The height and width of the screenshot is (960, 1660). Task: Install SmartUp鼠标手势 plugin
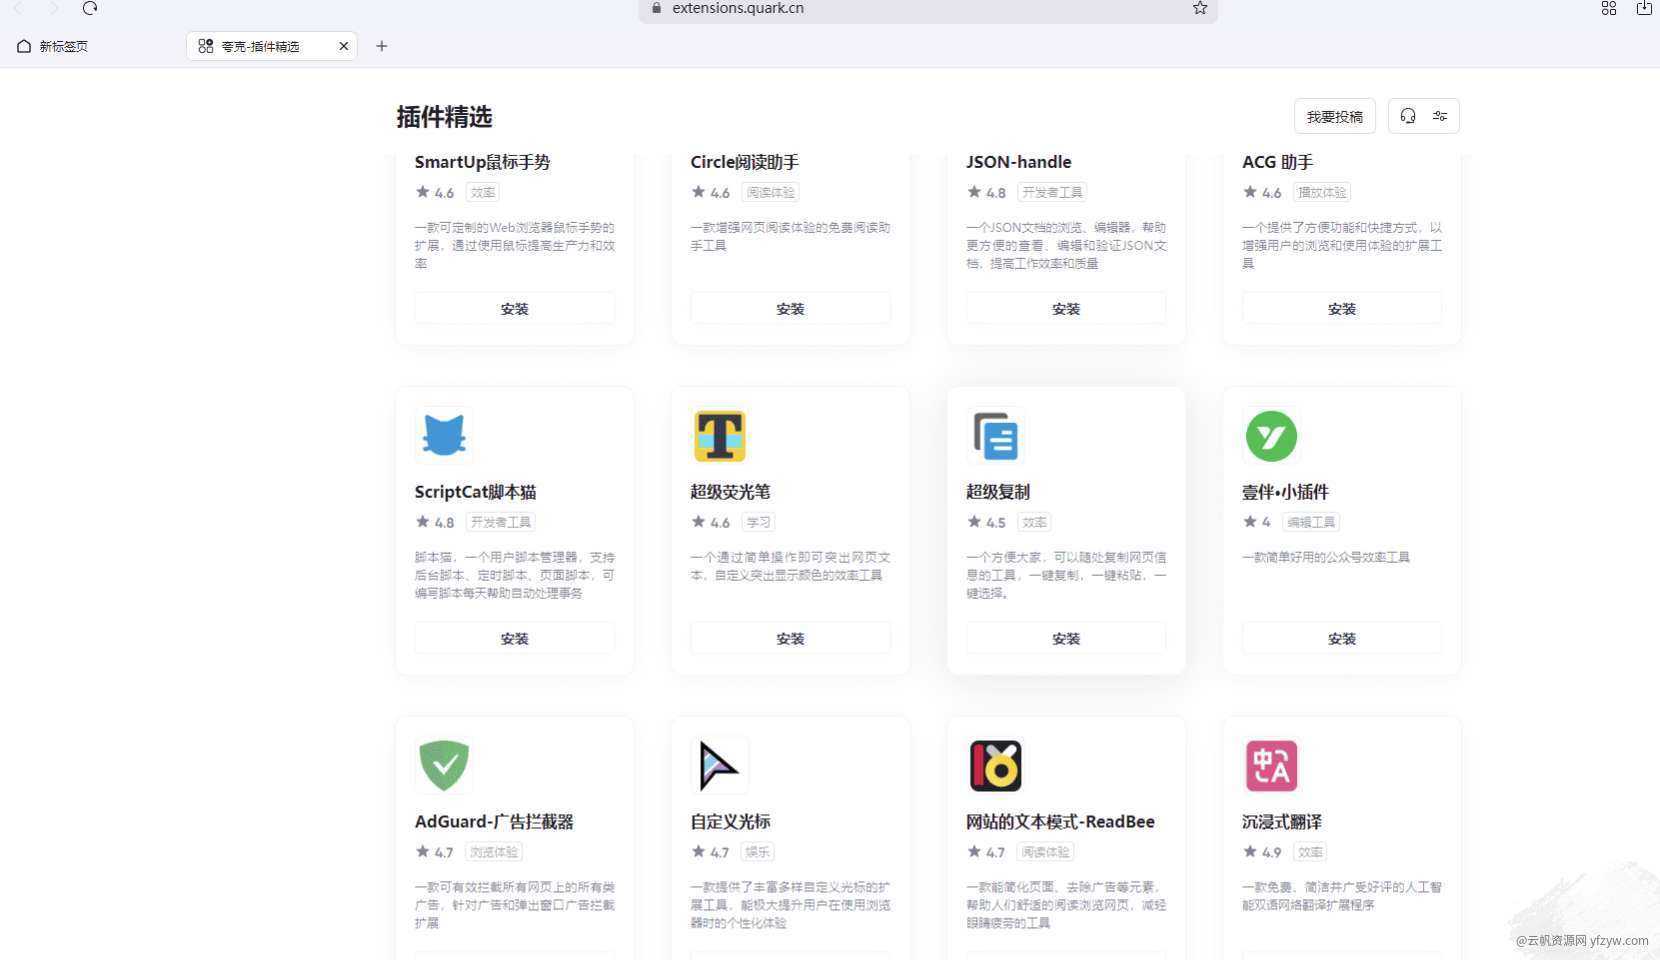[x=515, y=308]
